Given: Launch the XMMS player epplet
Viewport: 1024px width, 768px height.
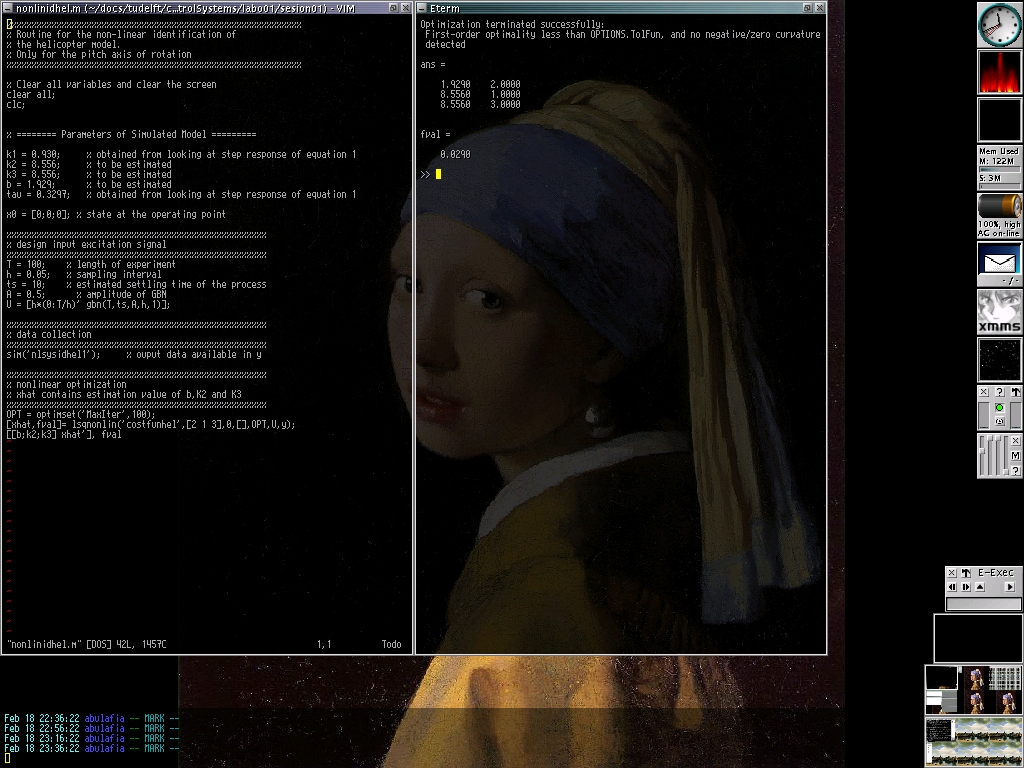Looking at the screenshot, I should 999,312.
